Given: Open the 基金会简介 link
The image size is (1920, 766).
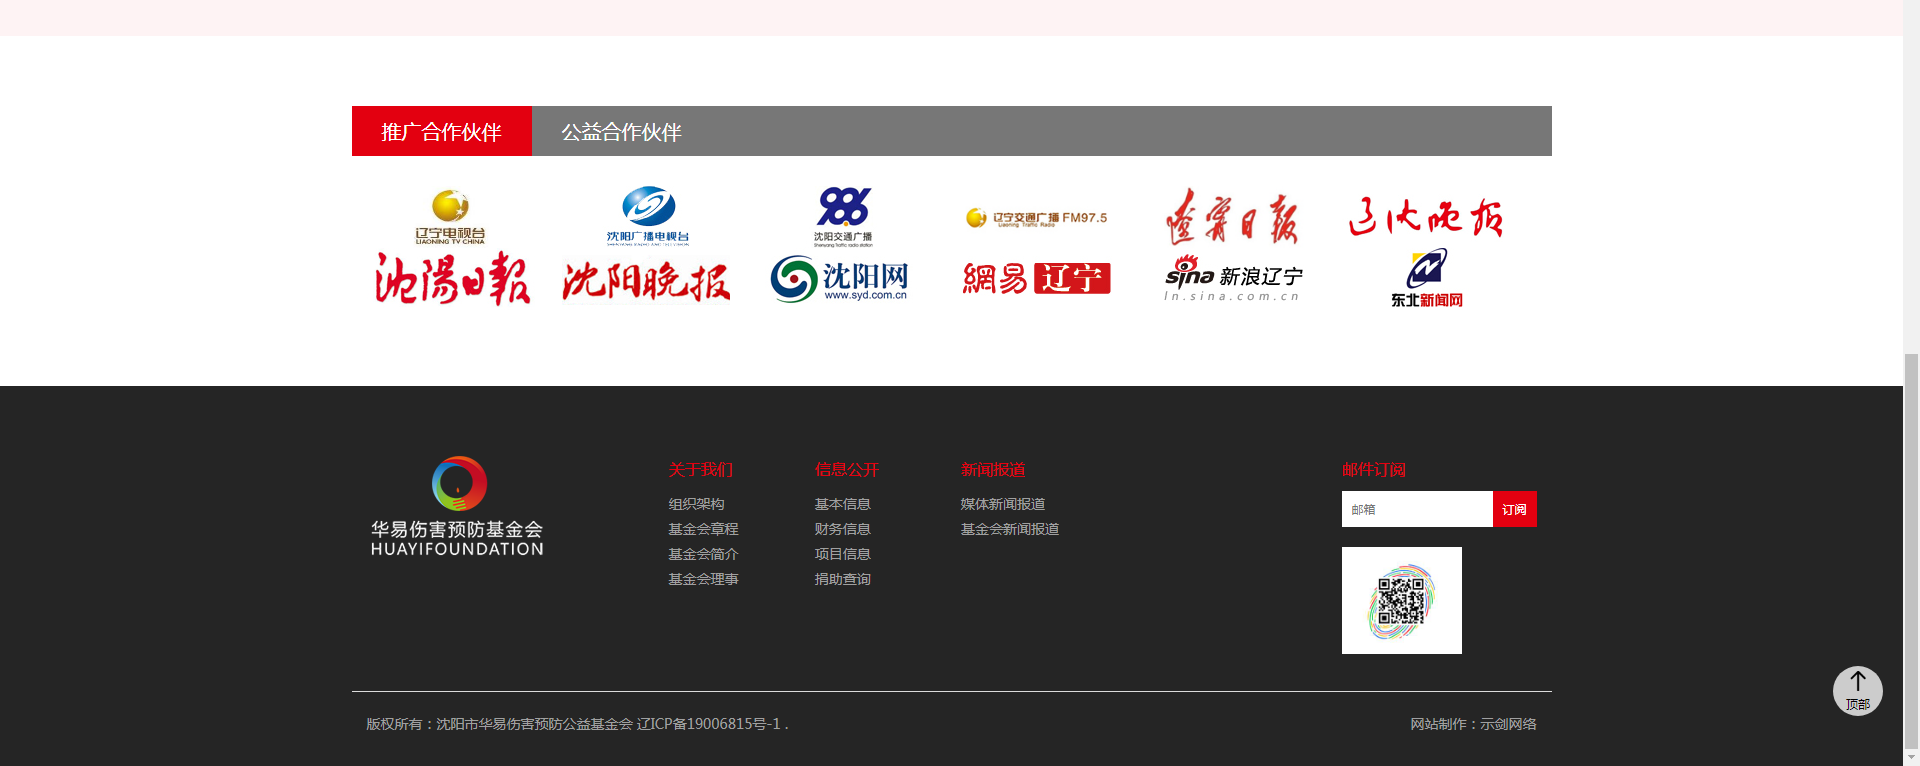Looking at the screenshot, I should [703, 554].
